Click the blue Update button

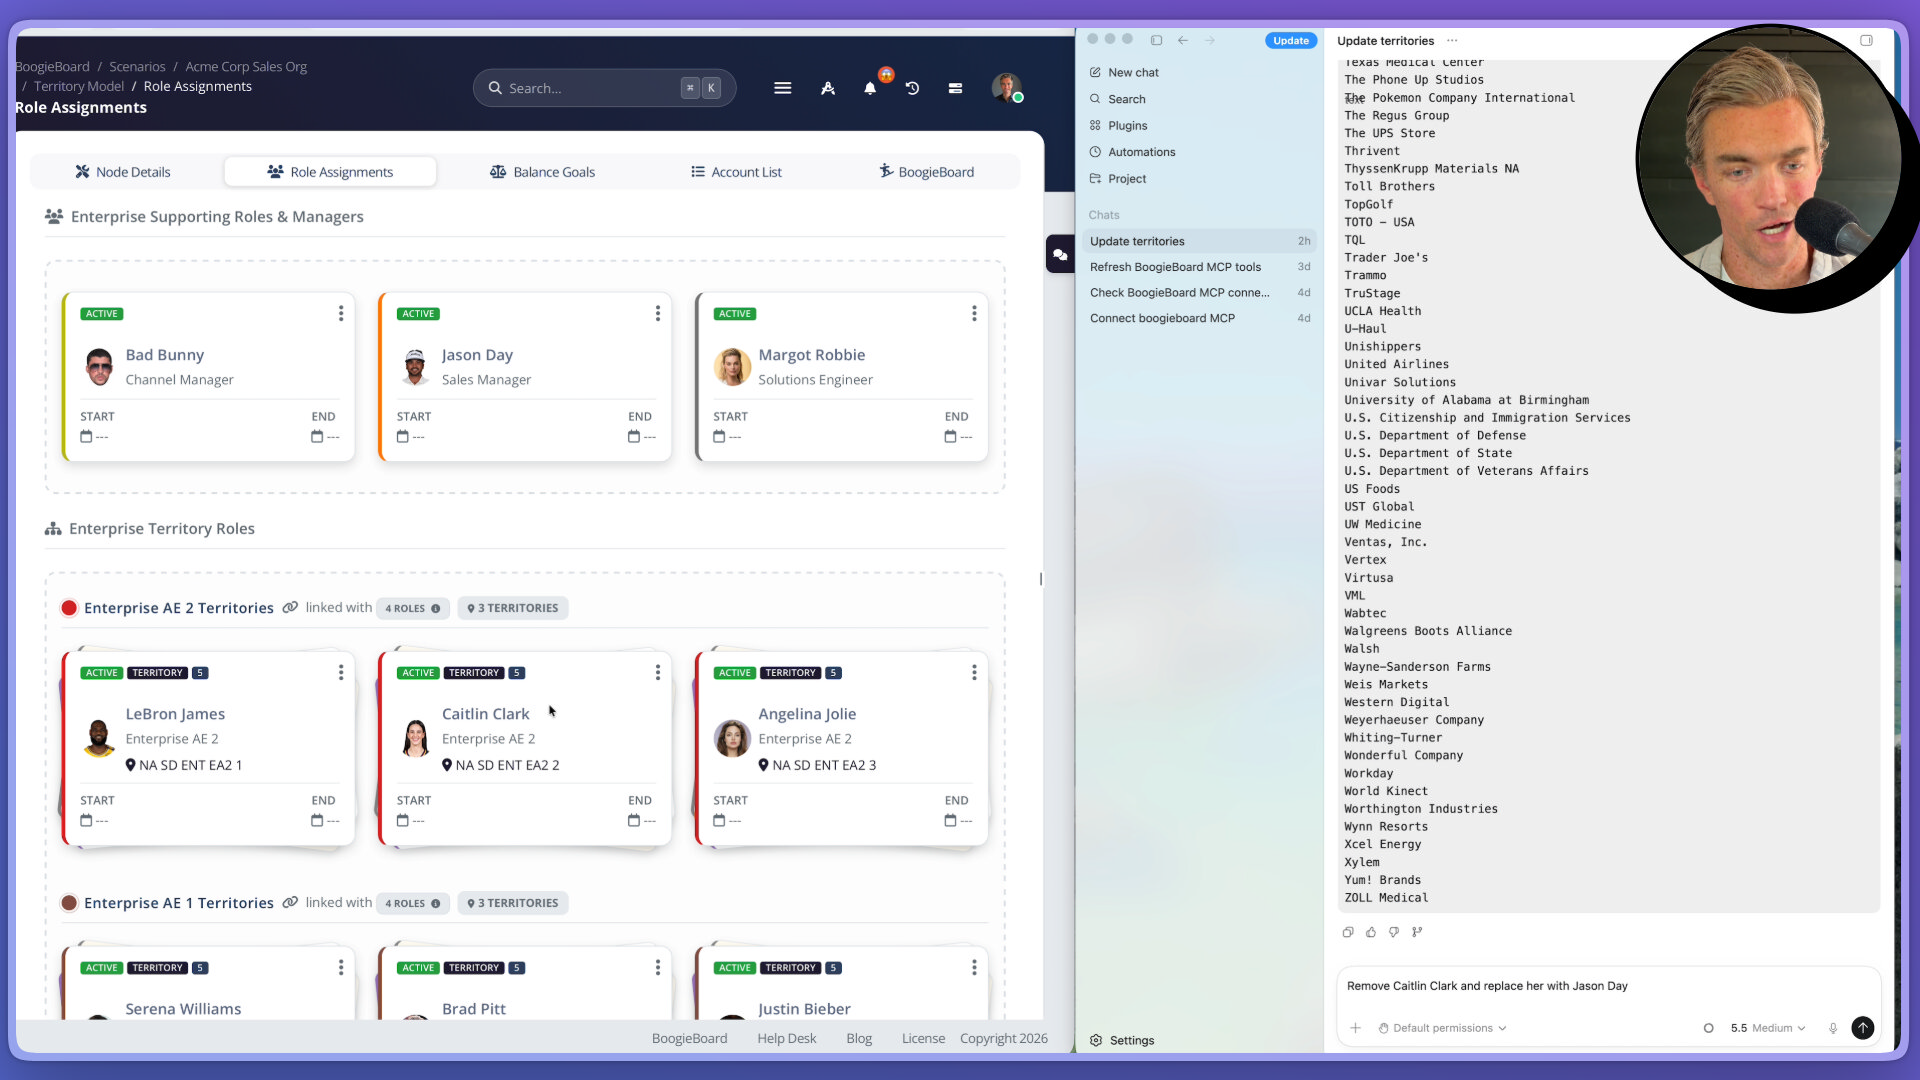(1291, 41)
